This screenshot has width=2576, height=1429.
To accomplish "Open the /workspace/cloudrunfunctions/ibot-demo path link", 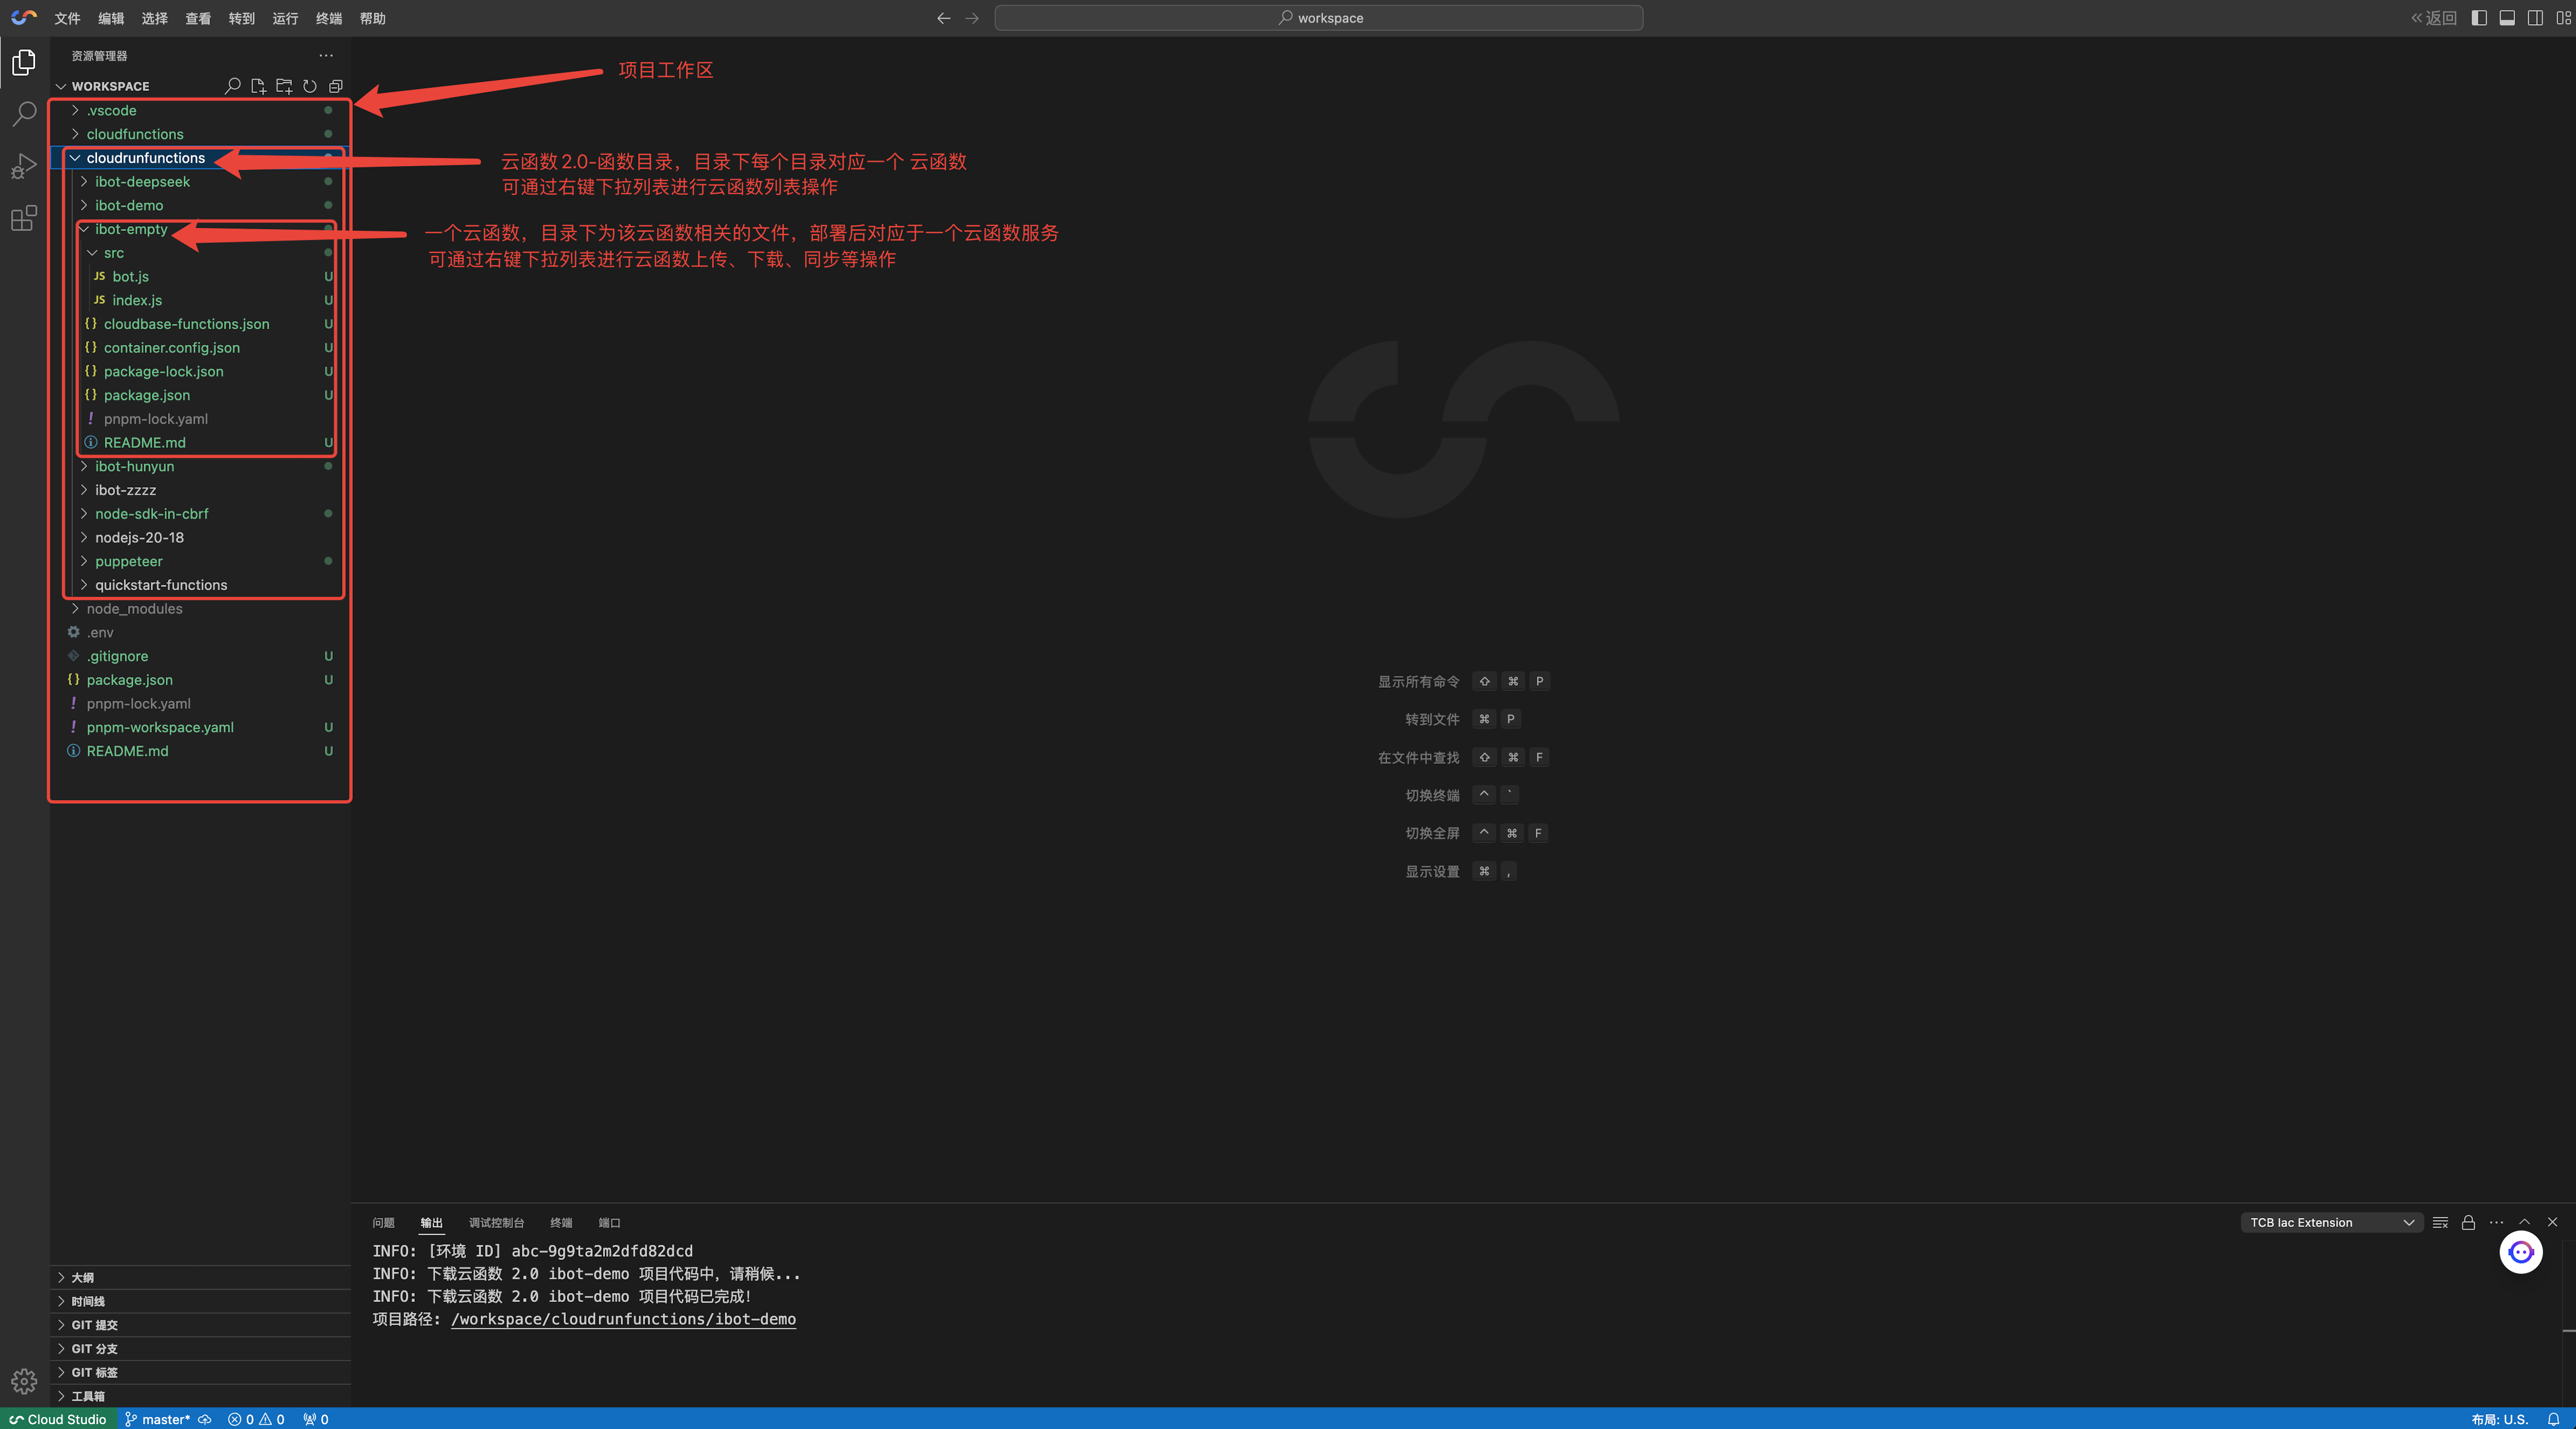I will [623, 1319].
